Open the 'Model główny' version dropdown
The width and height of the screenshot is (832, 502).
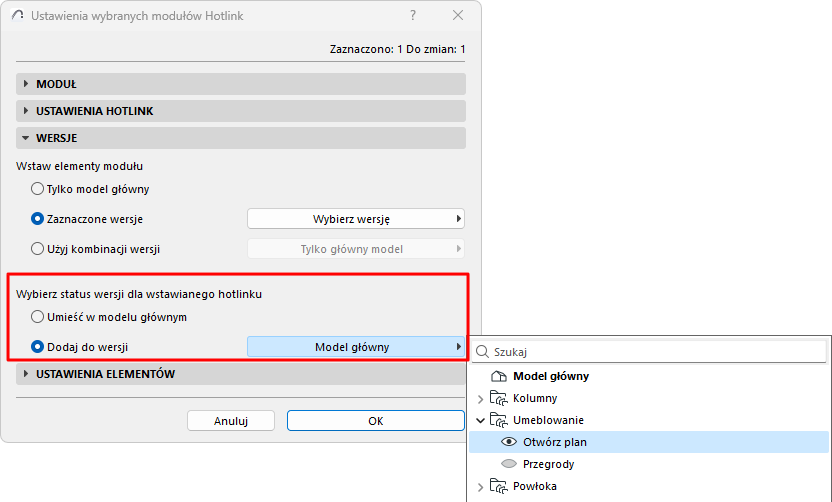point(356,347)
